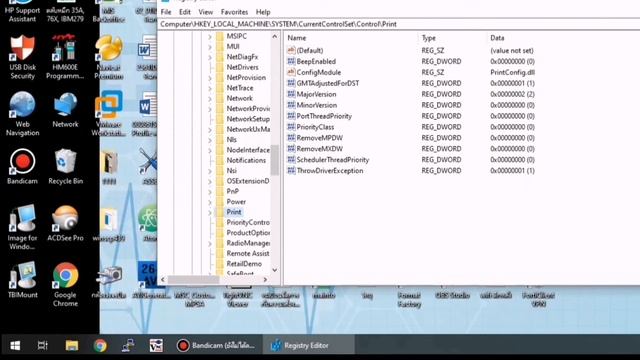Open HM600E Programmer desktop icon

[65, 57]
